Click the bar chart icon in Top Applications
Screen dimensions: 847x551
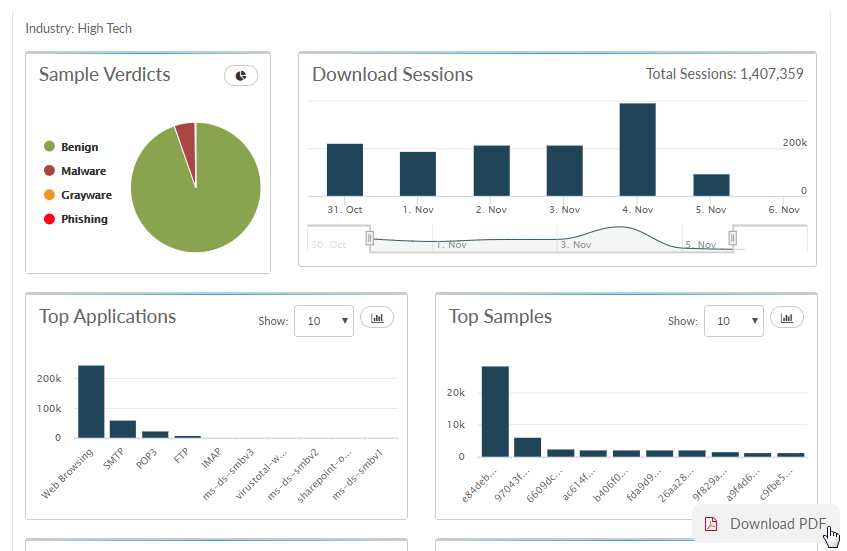click(x=377, y=318)
